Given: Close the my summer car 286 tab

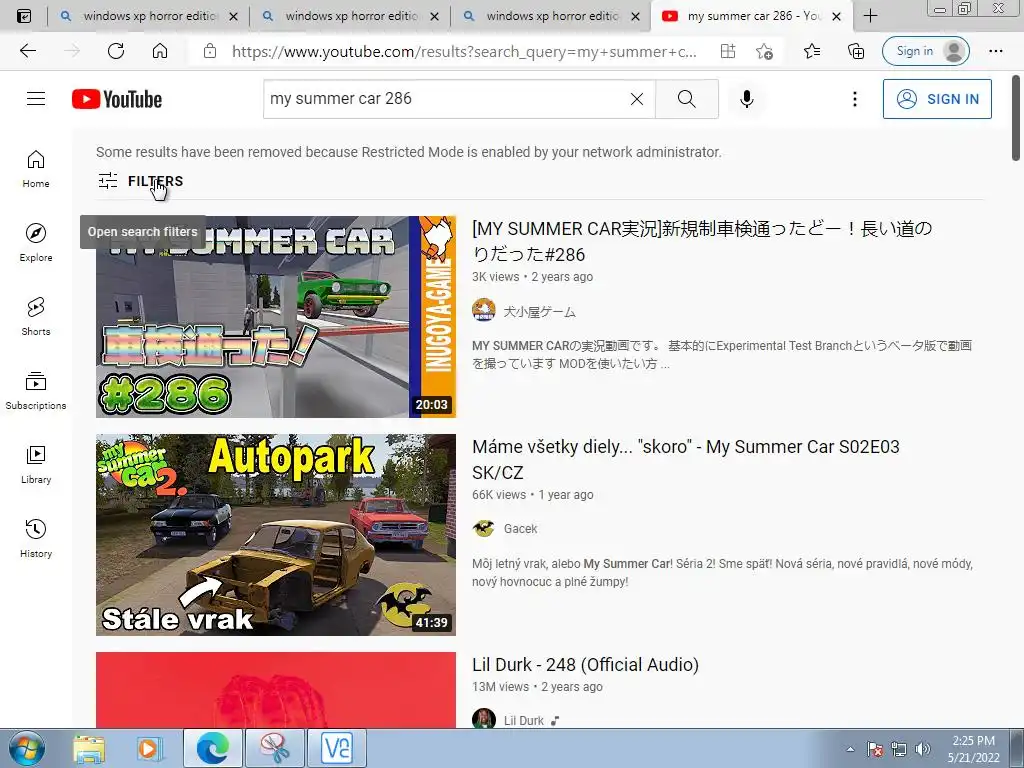Looking at the screenshot, I should pos(836,16).
